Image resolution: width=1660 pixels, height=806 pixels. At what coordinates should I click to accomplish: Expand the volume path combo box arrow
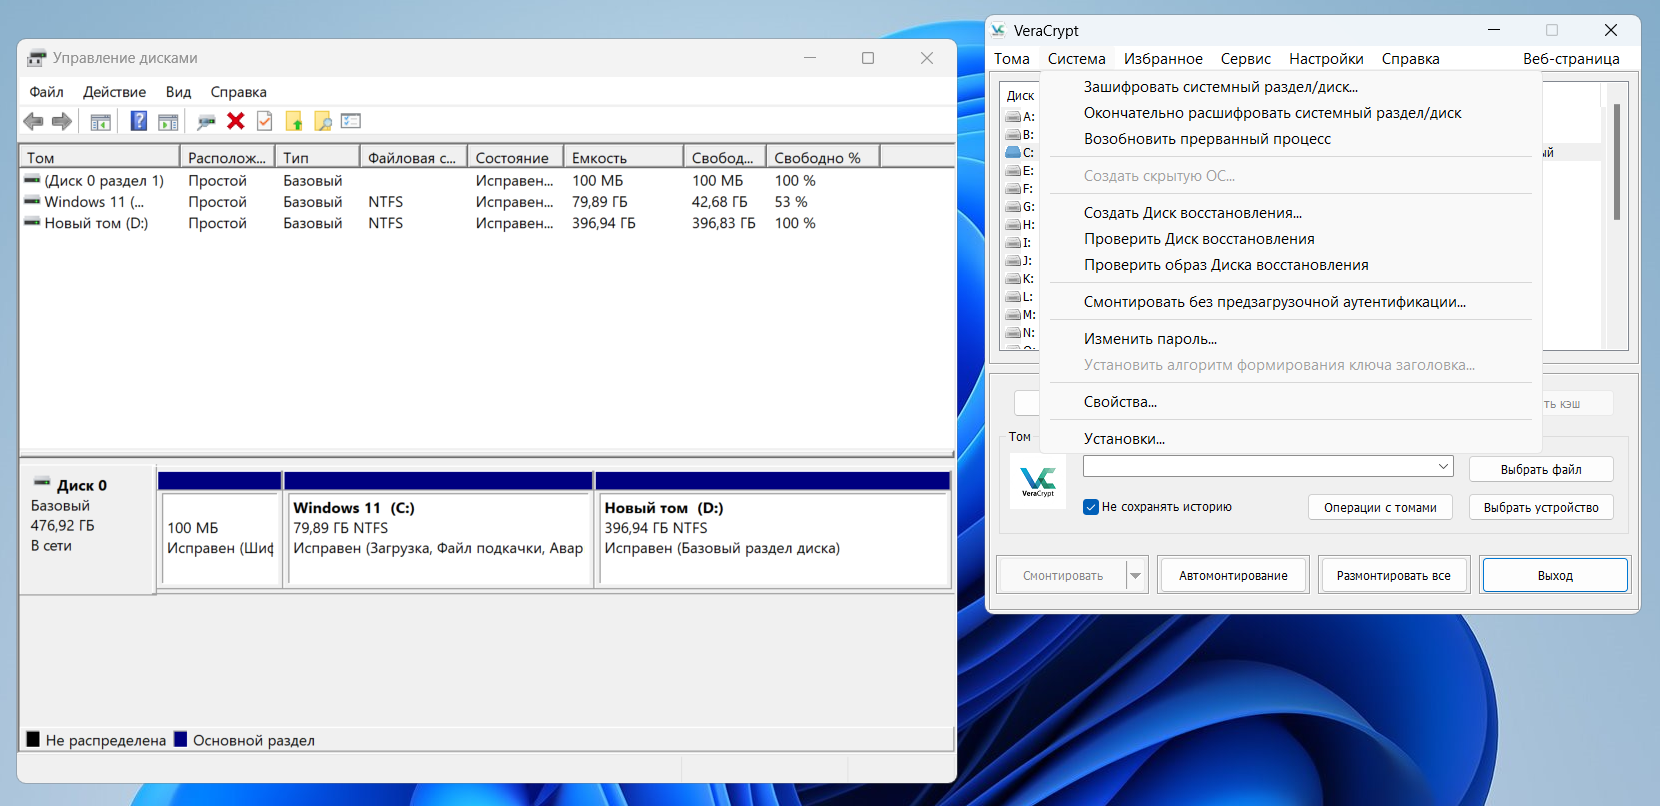(1443, 466)
